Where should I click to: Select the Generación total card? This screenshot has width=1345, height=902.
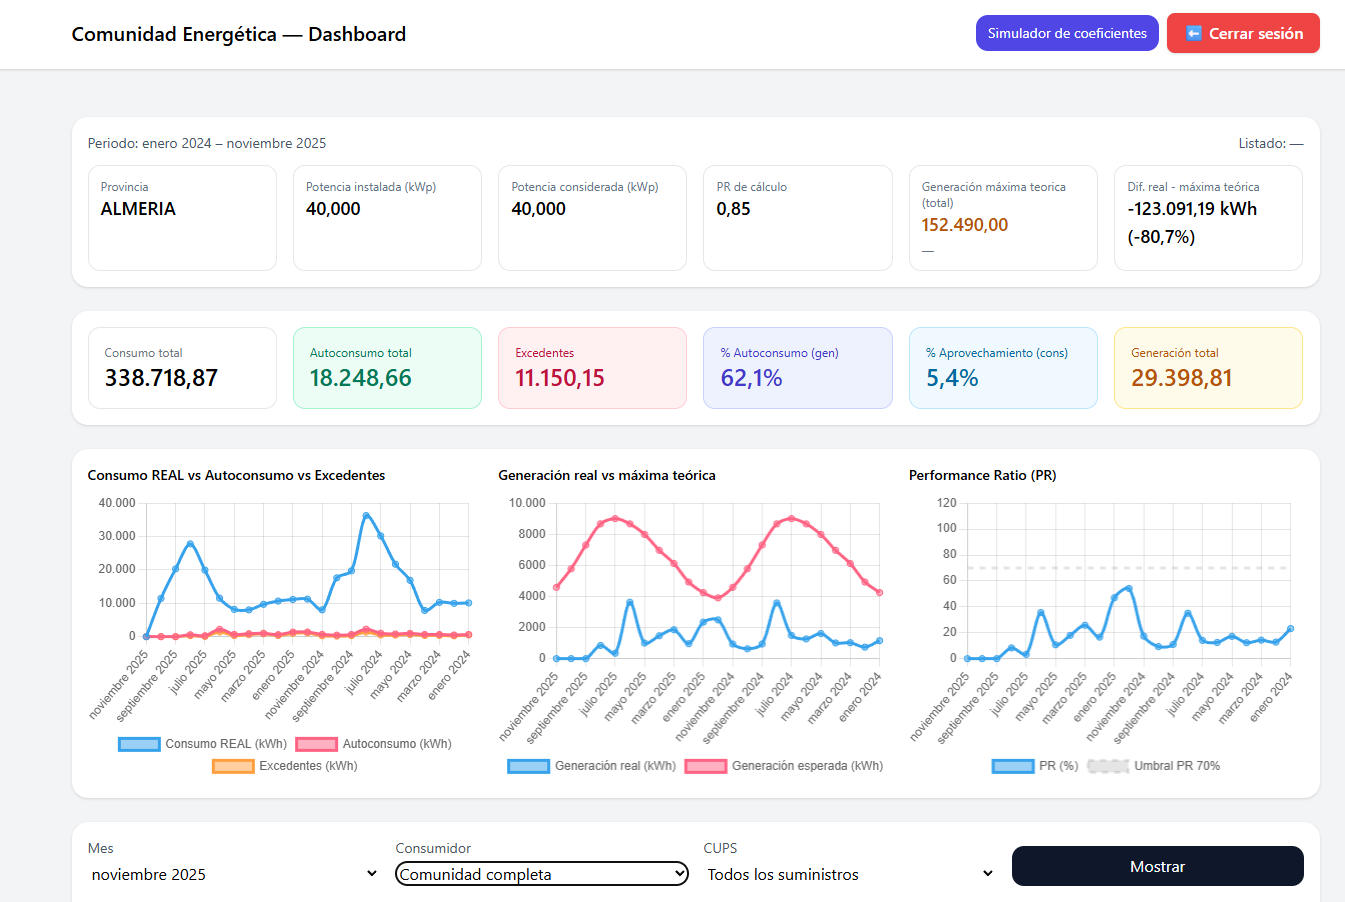click(1208, 368)
